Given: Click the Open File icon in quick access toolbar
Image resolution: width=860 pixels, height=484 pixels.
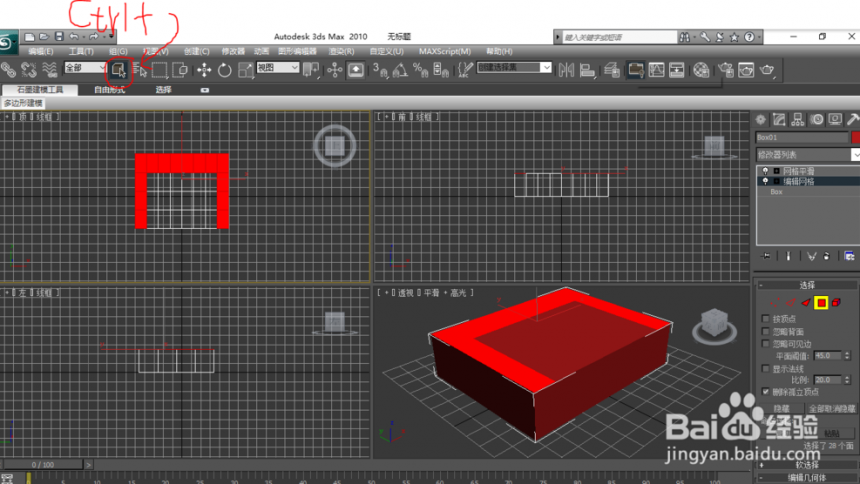Looking at the screenshot, I should [x=44, y=37].
